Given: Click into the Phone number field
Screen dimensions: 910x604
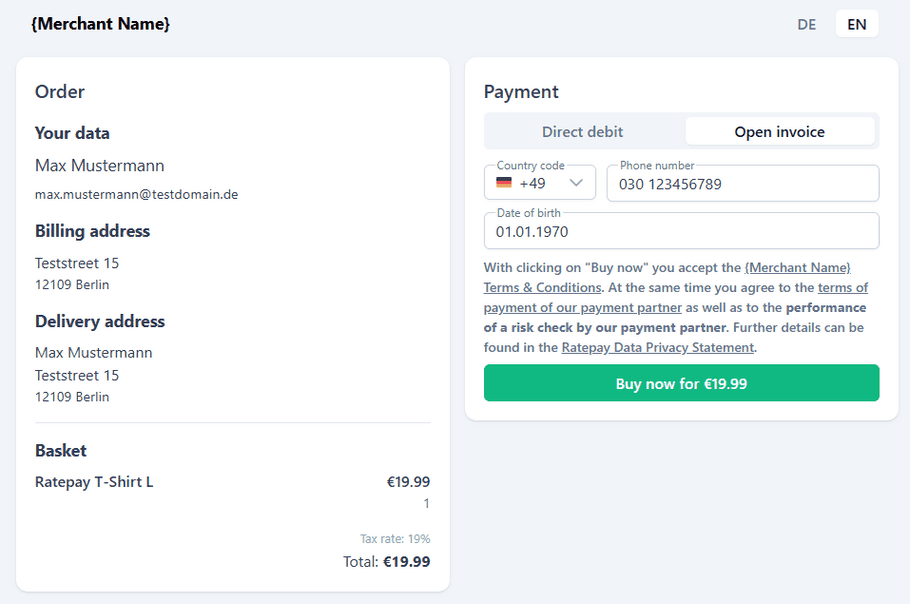Looking at the screenshot, I should 743,184.
